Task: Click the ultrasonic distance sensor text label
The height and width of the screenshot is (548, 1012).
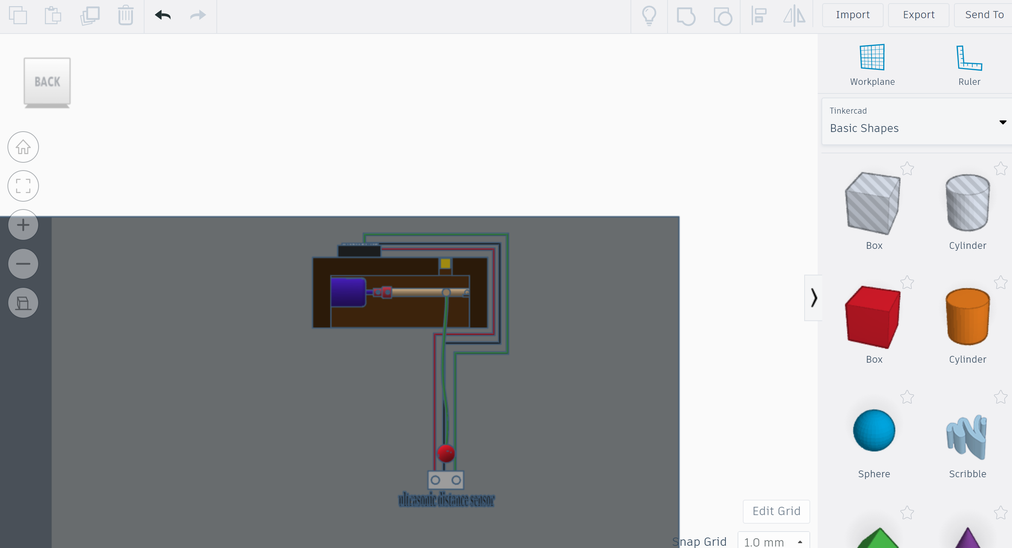Action: pos(447,500)
